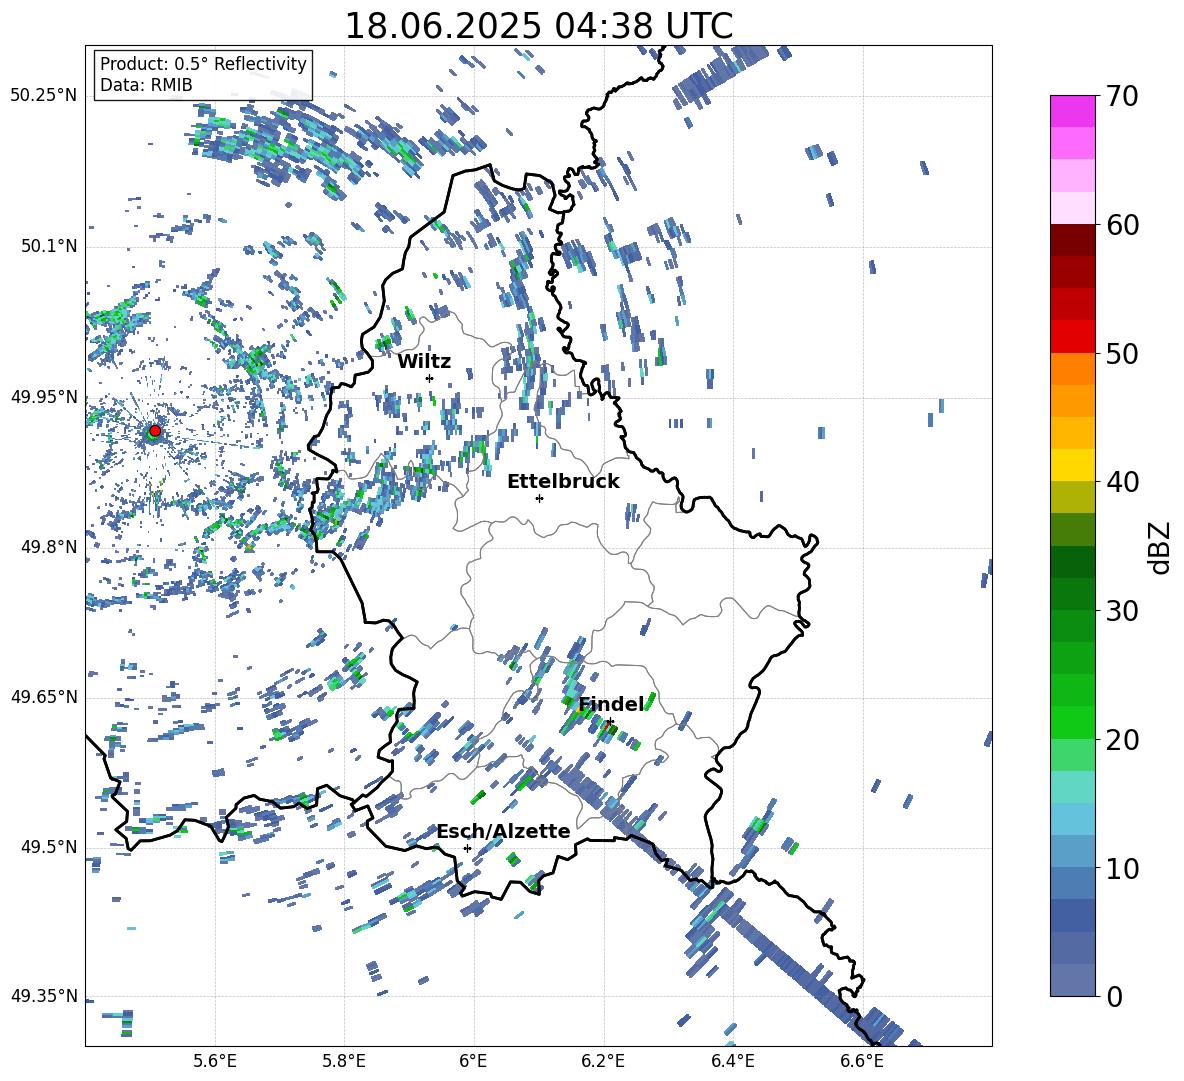Screen dimensions: 1184x1081
Task: Click the Esch/Alzette city label
Action: point(504,831)
